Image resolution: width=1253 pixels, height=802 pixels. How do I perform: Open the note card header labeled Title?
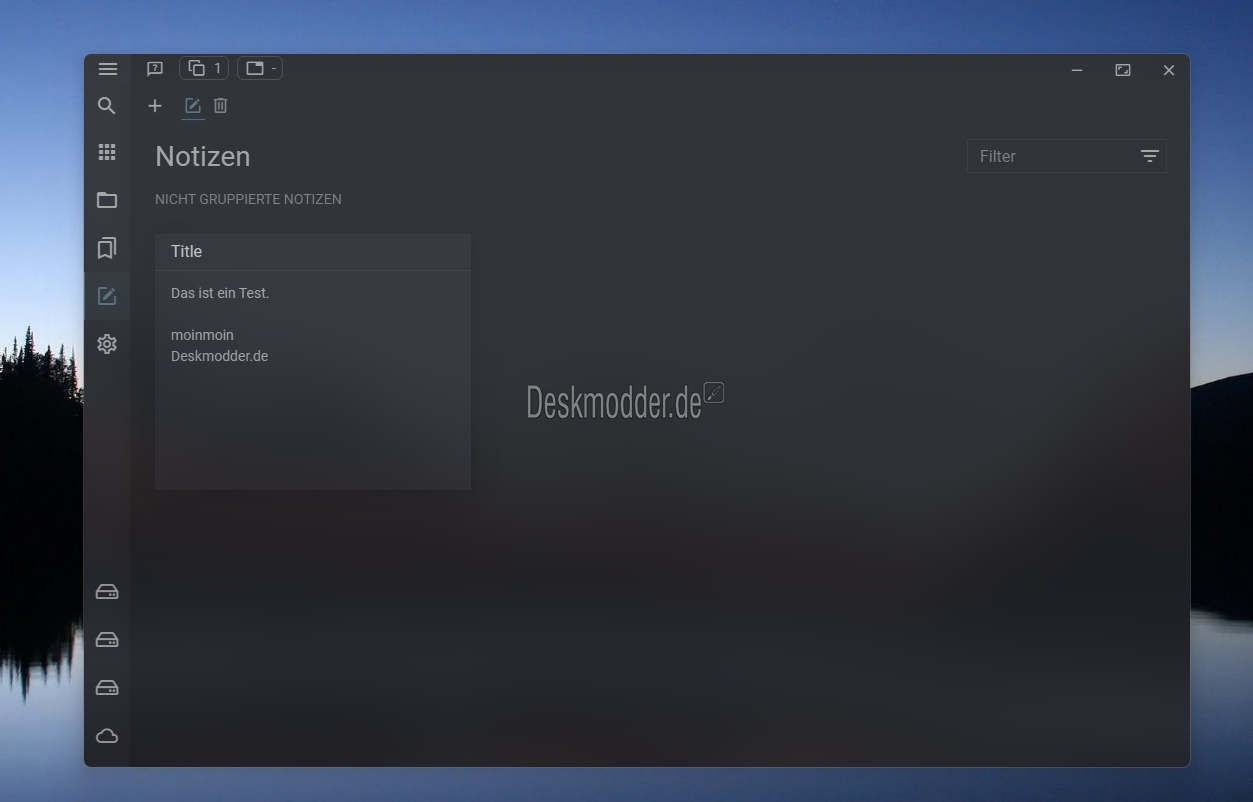pyautogui.click(x=313, y=252)
